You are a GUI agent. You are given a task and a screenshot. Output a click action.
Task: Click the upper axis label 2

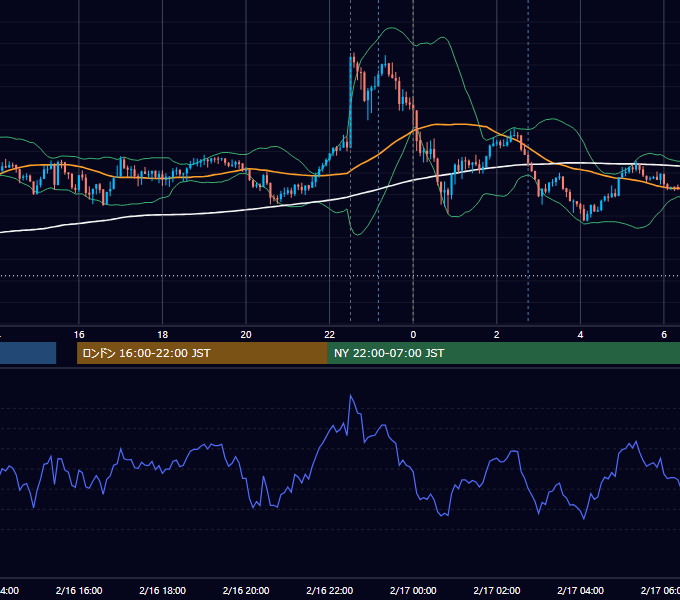497,335
